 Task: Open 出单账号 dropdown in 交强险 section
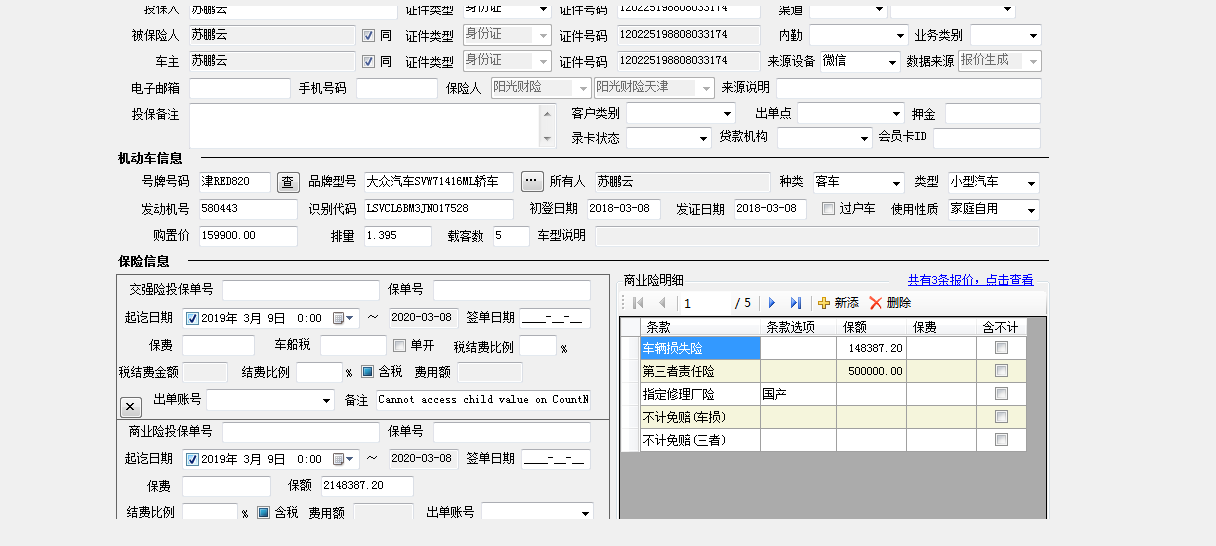[326, 400]
